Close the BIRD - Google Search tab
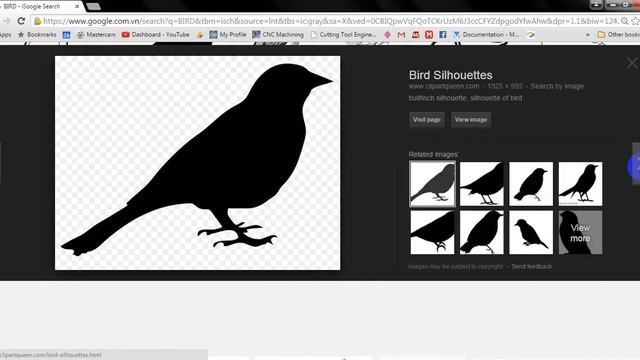This screenshot has height=360, width=640. (77, 7)
